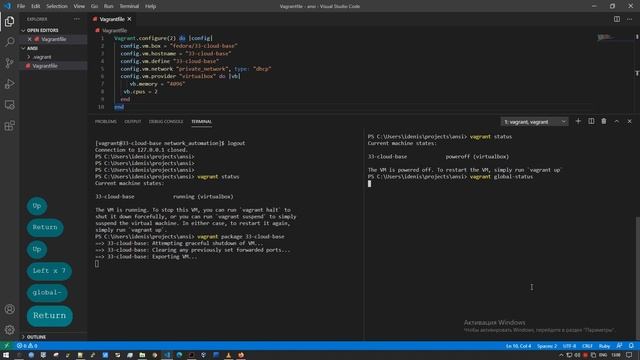The height and width of the screenshot is (360, 640).
Task: Open the Explorer view in activity bar
Action: (9, 21)
